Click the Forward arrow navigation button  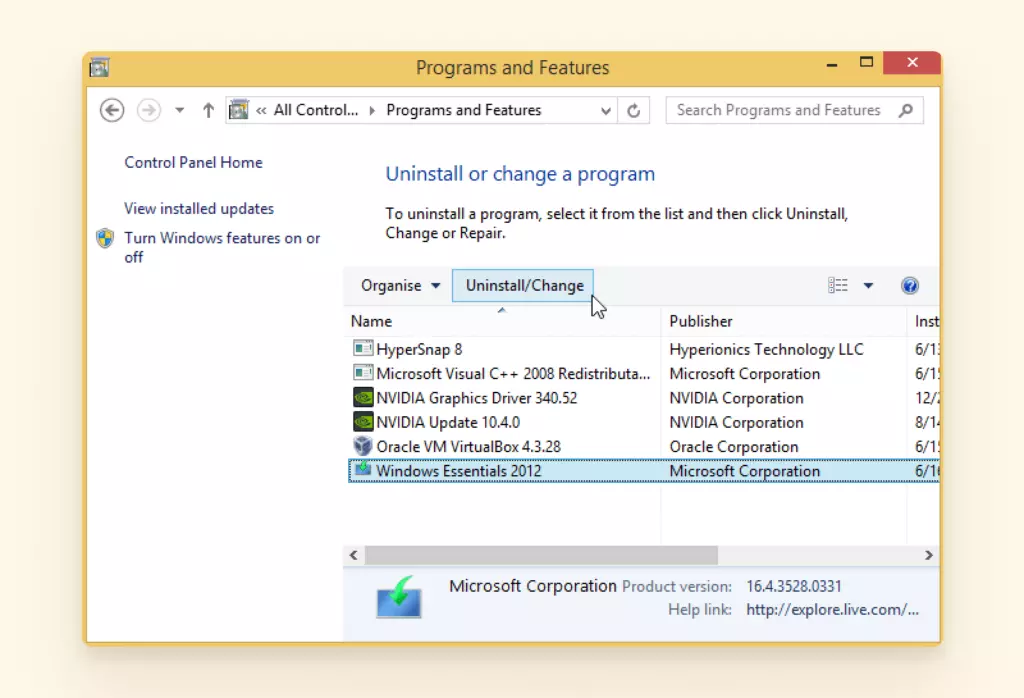(149, 110)
